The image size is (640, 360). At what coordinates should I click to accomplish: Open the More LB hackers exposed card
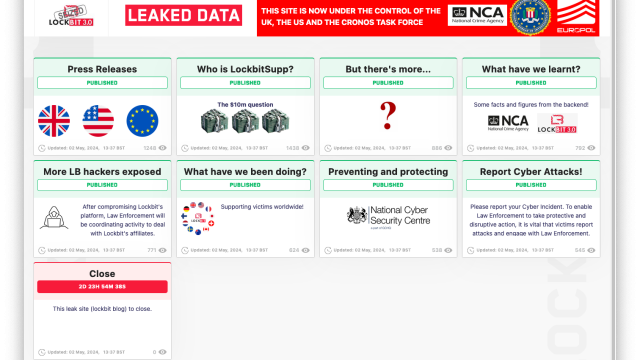(x=102, y=171)
